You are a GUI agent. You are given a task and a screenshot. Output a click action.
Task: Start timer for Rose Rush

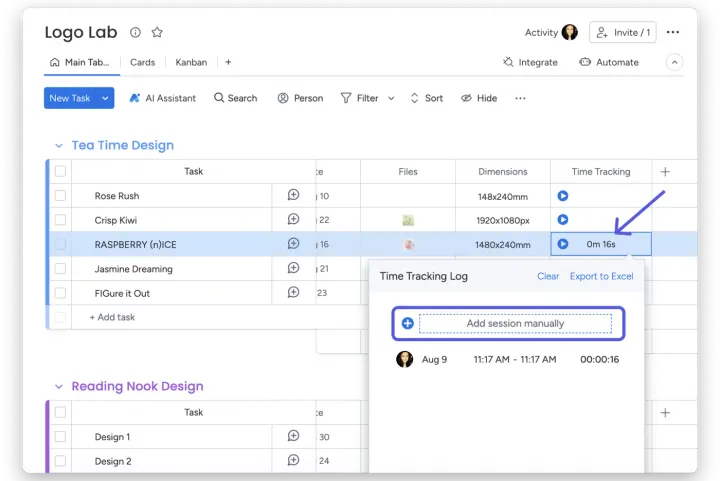pyautogui.click(x=562, y=196)
